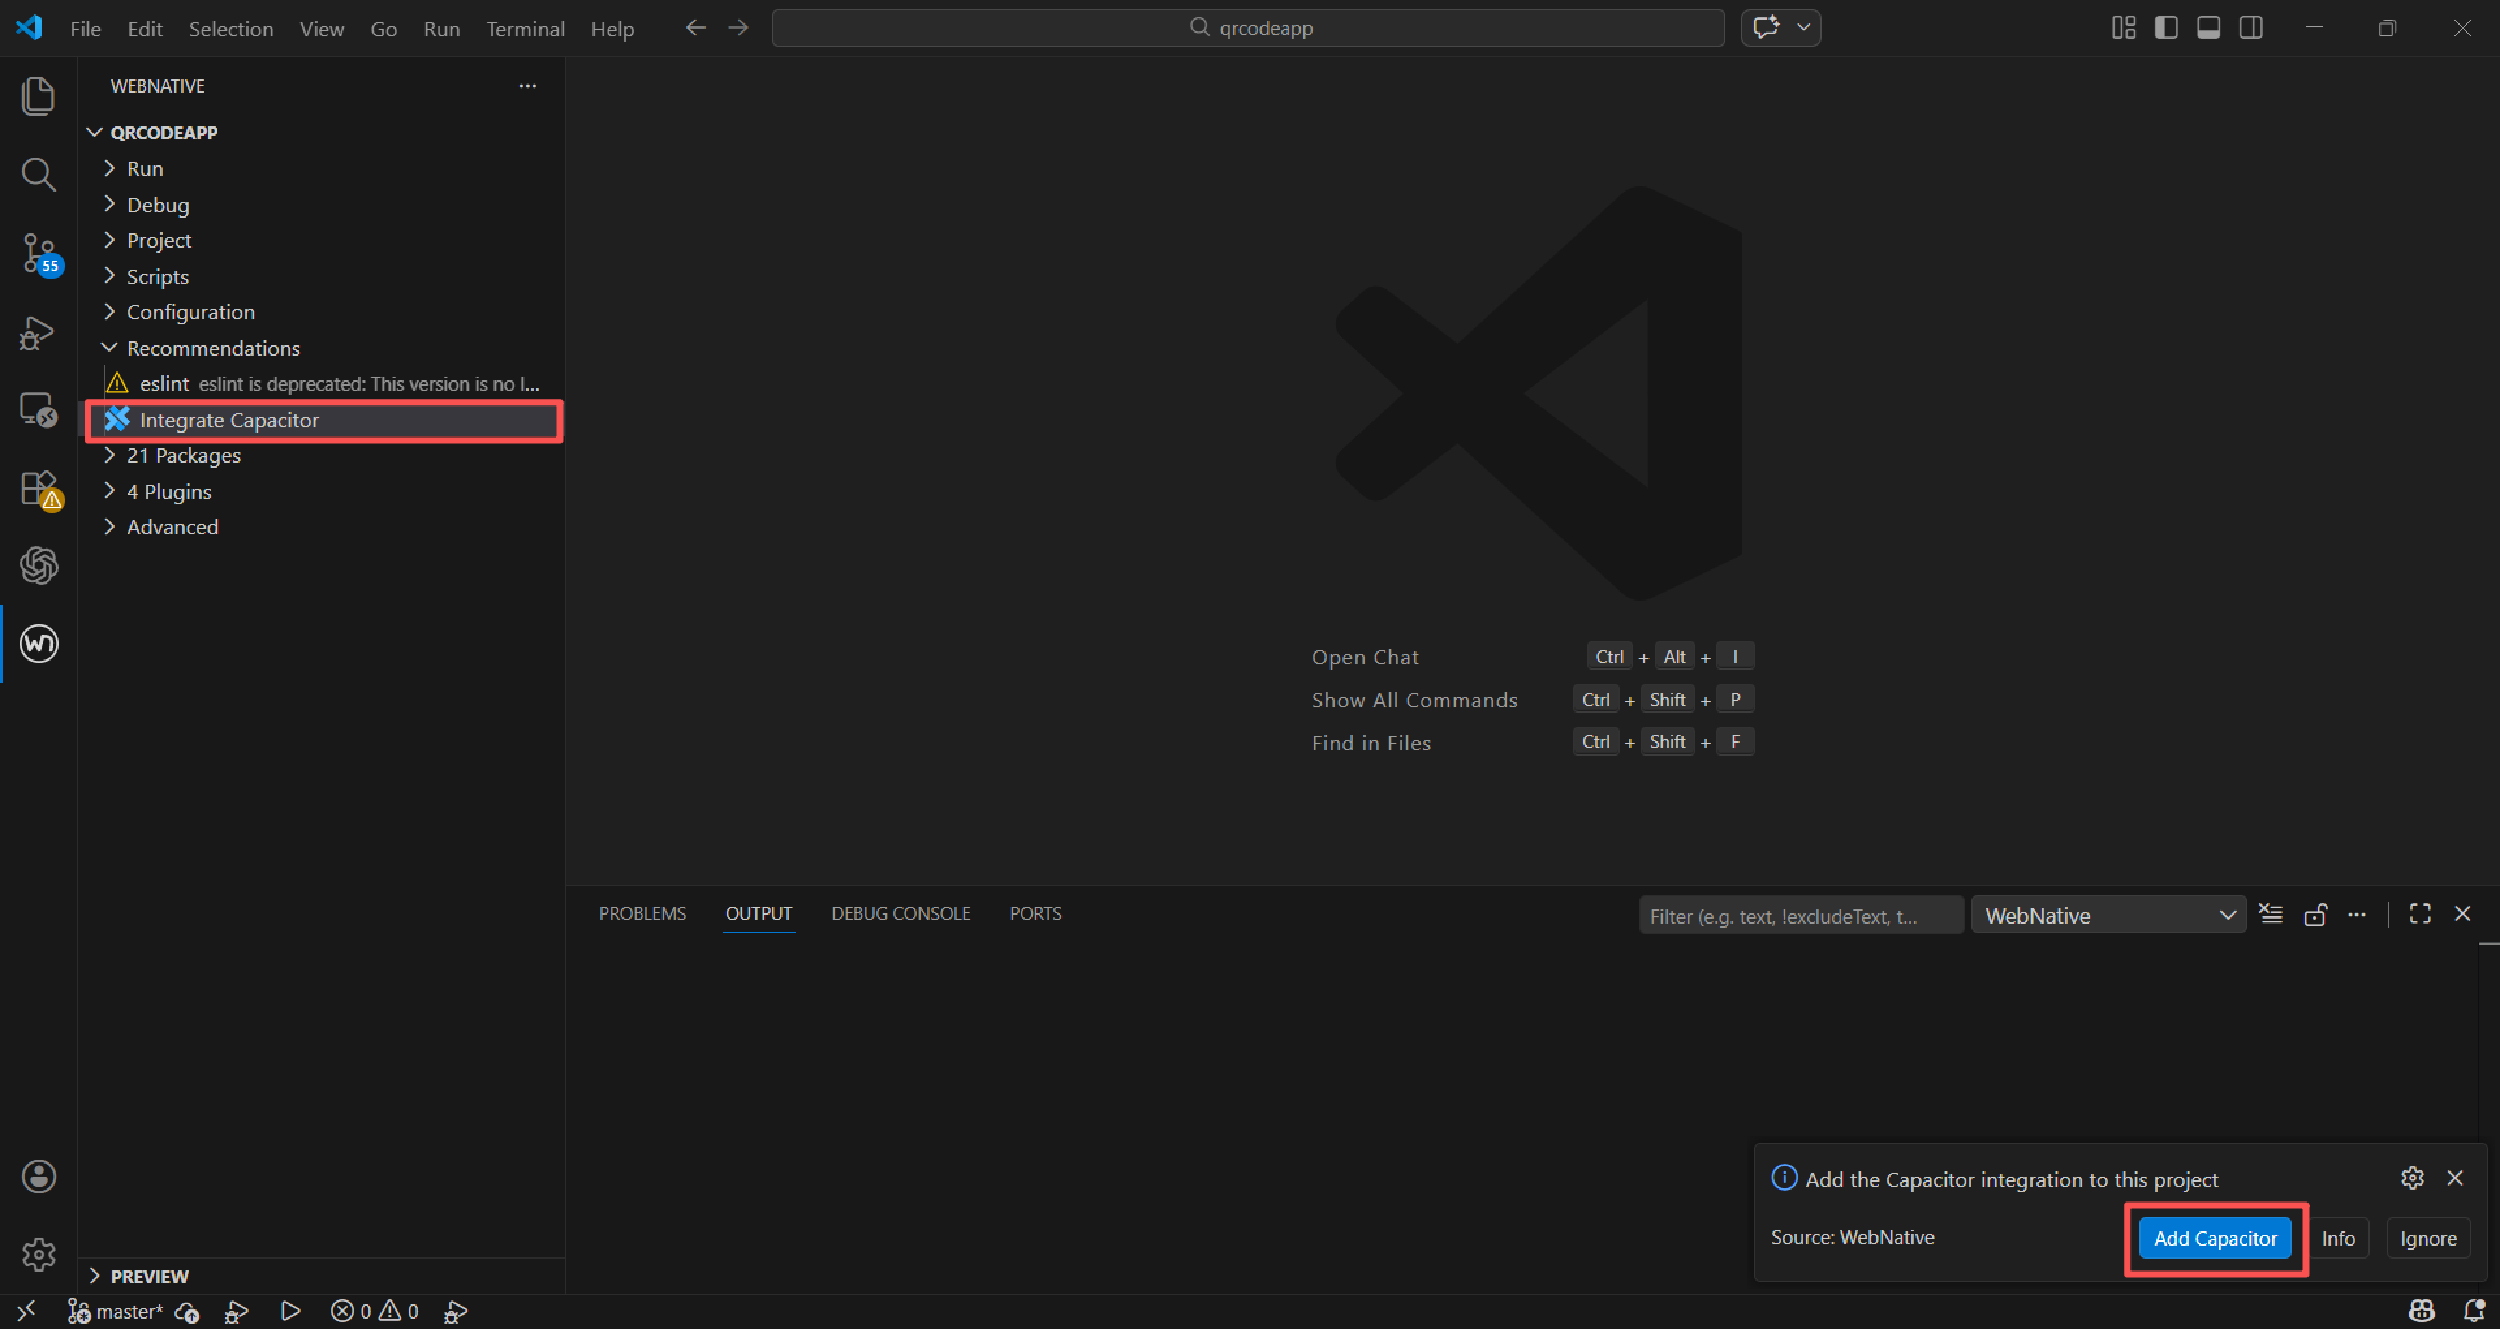Screen dimensions: 2500x1329
Task: Select the WebNative activity bar icon
Action: tap(39, 643)
